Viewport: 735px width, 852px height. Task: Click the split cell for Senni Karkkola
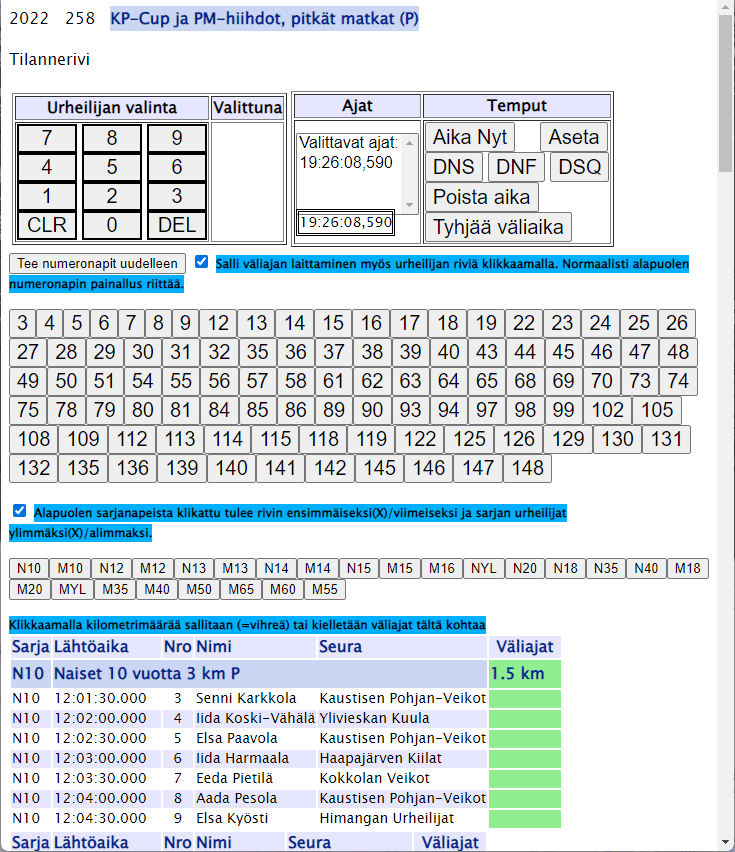(x=525, y=699)
